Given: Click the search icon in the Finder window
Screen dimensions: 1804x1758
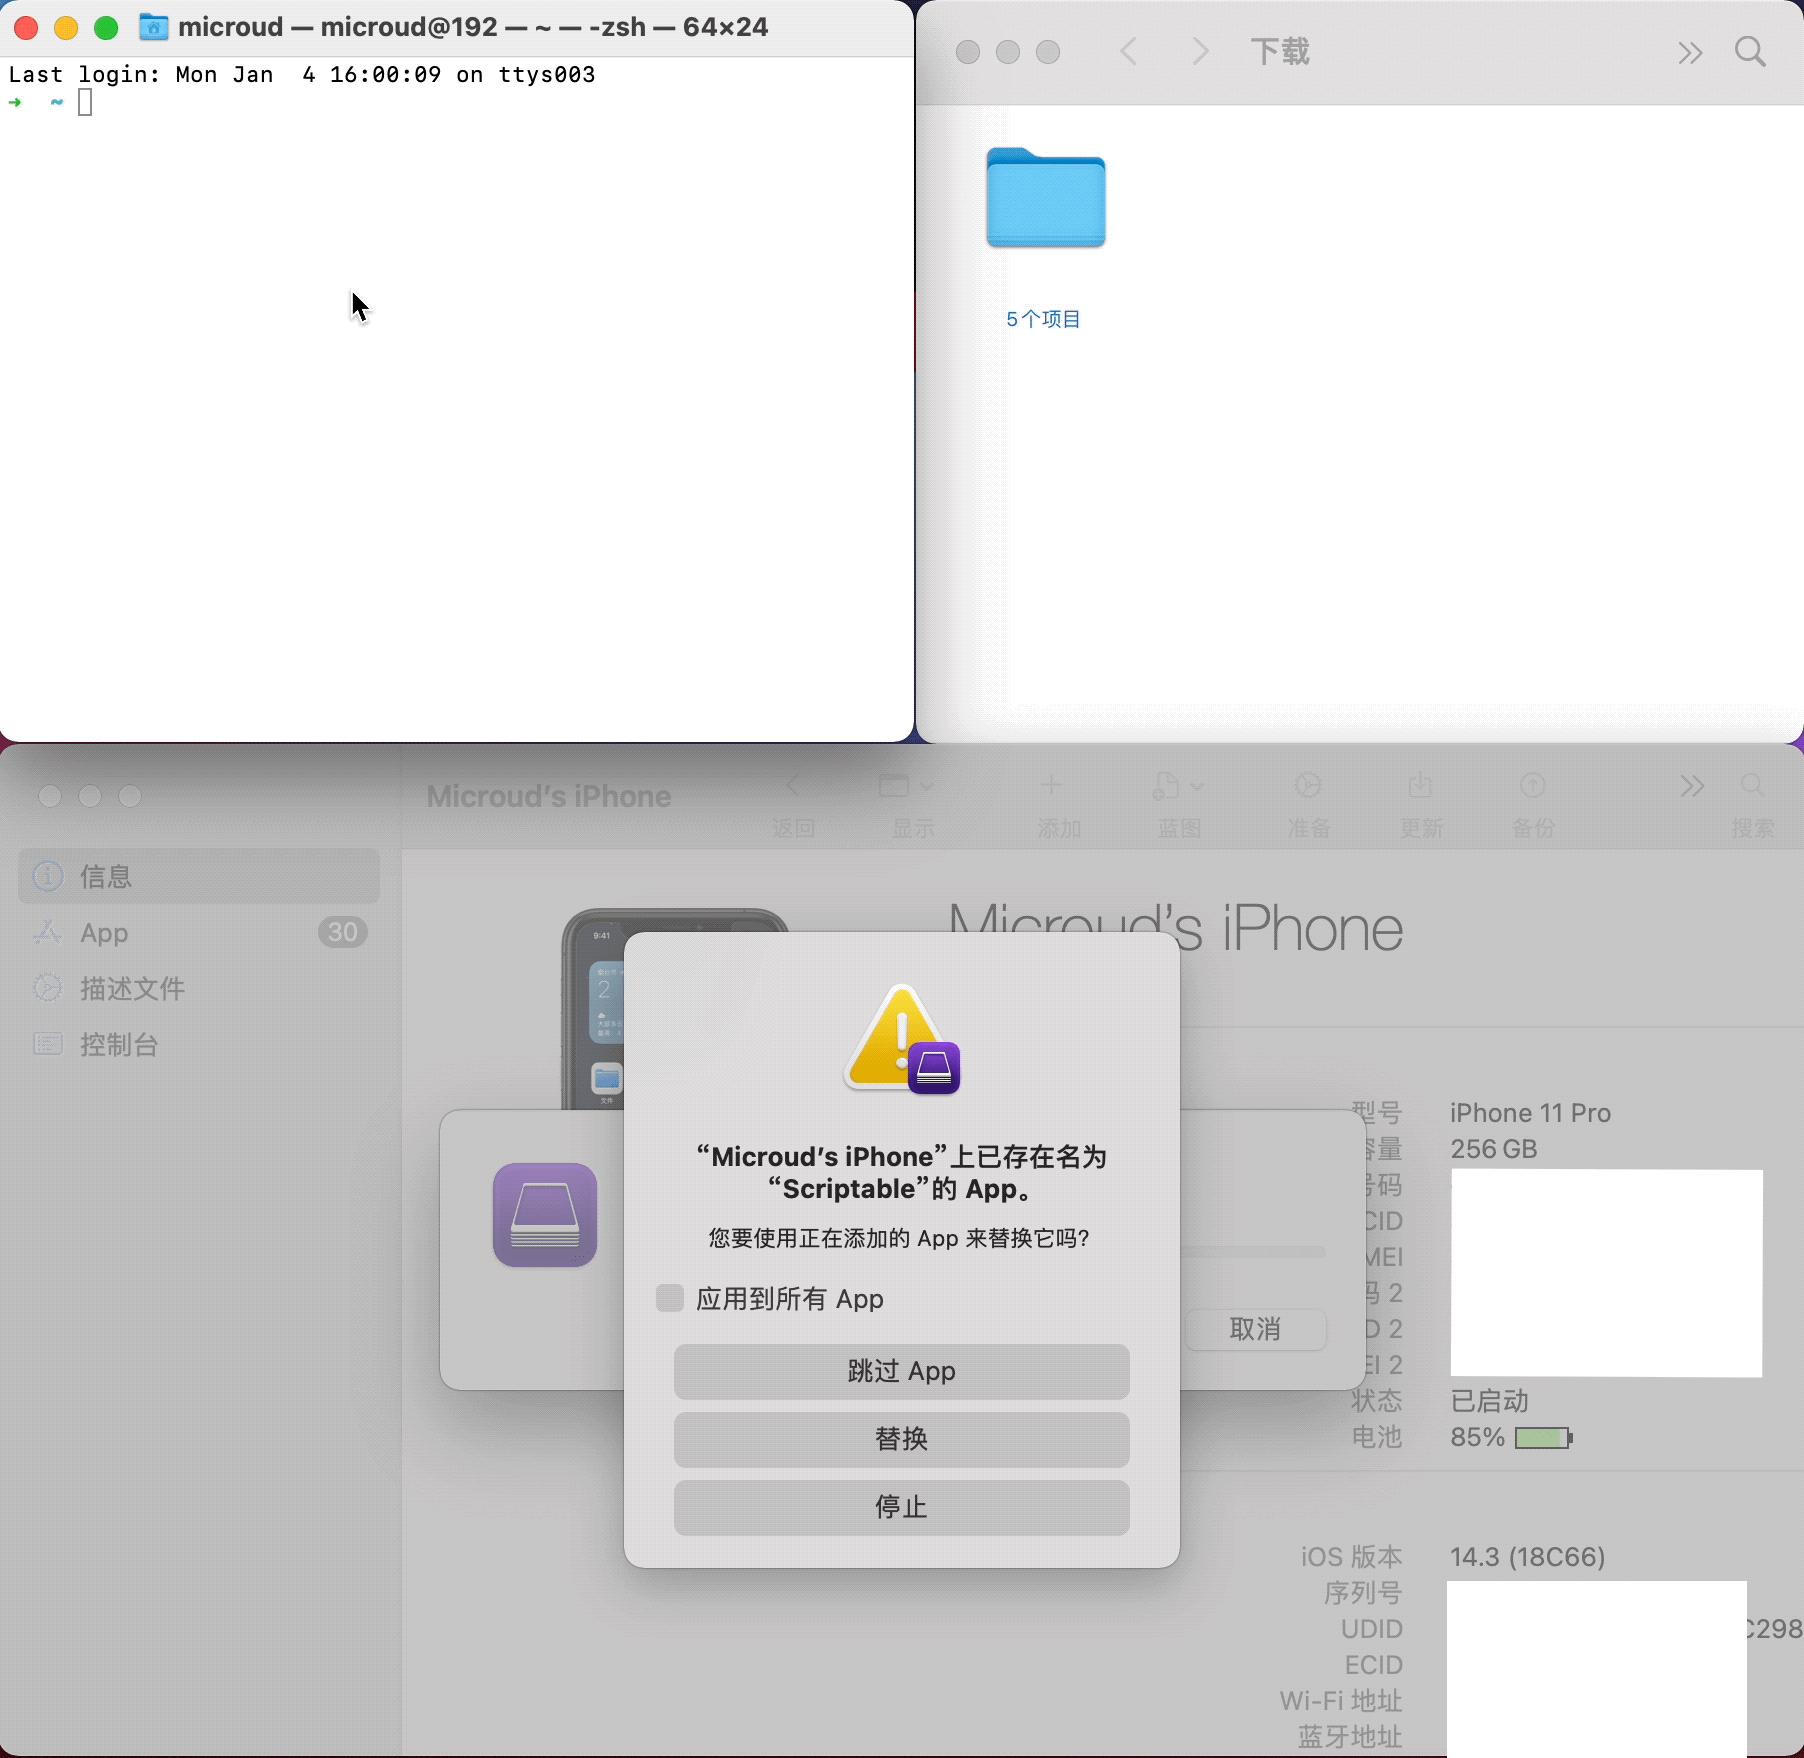Looking at the screenshot, I should tap(1750, 51).
